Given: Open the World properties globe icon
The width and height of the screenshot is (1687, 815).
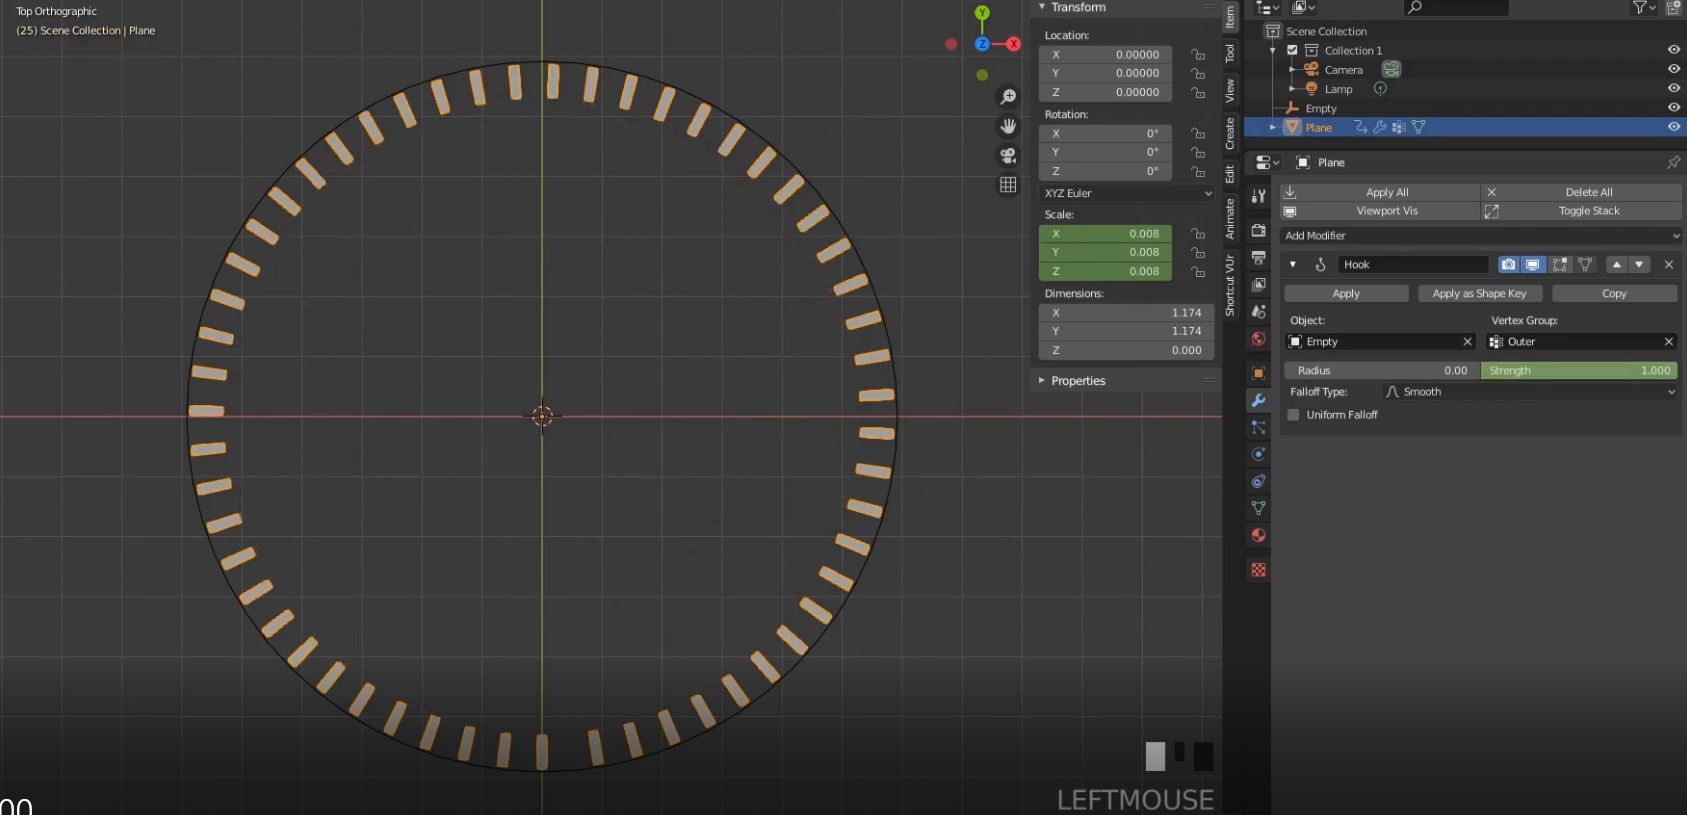Looking at the screenshot, I should [1259, 339].
